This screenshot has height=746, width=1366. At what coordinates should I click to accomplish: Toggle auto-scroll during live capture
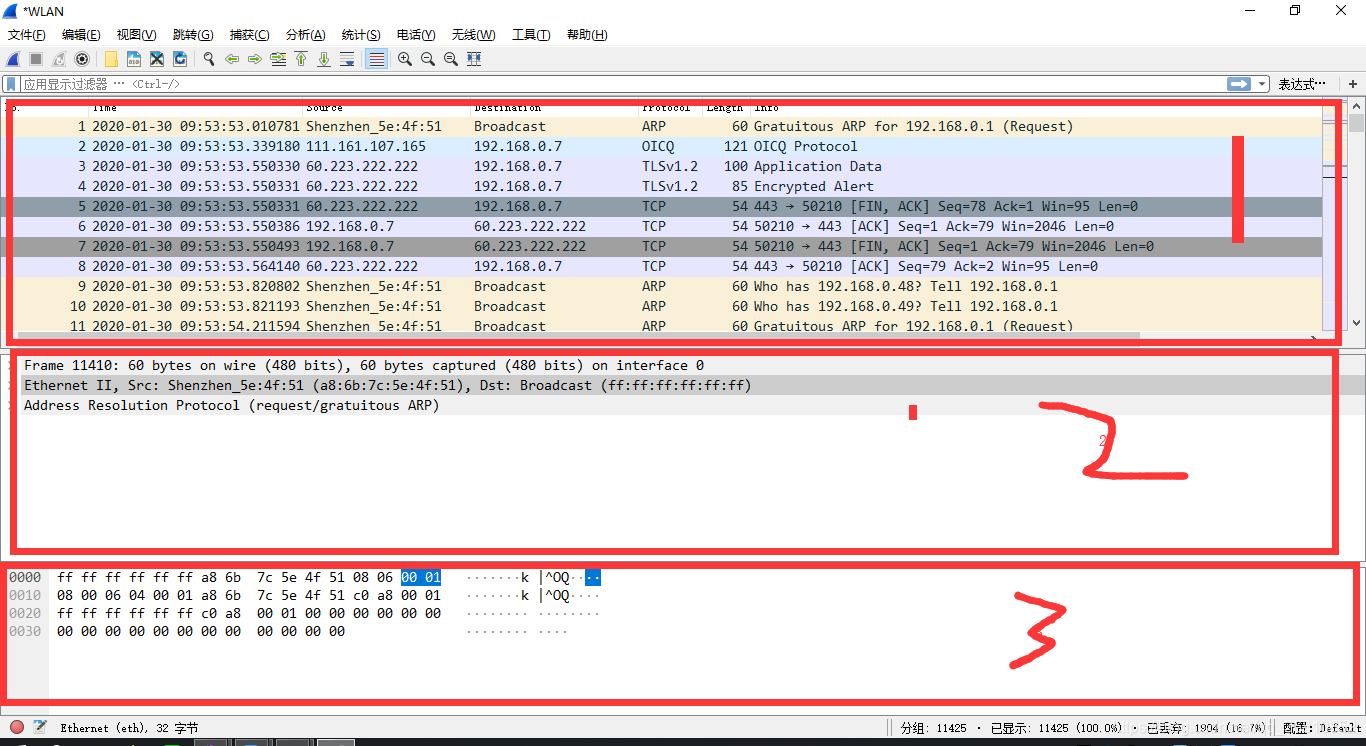[347, 59]
